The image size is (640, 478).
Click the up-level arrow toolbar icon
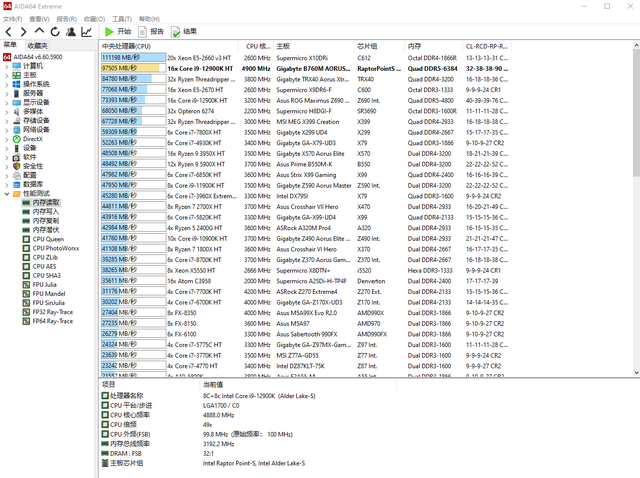[x=39, y=31]
